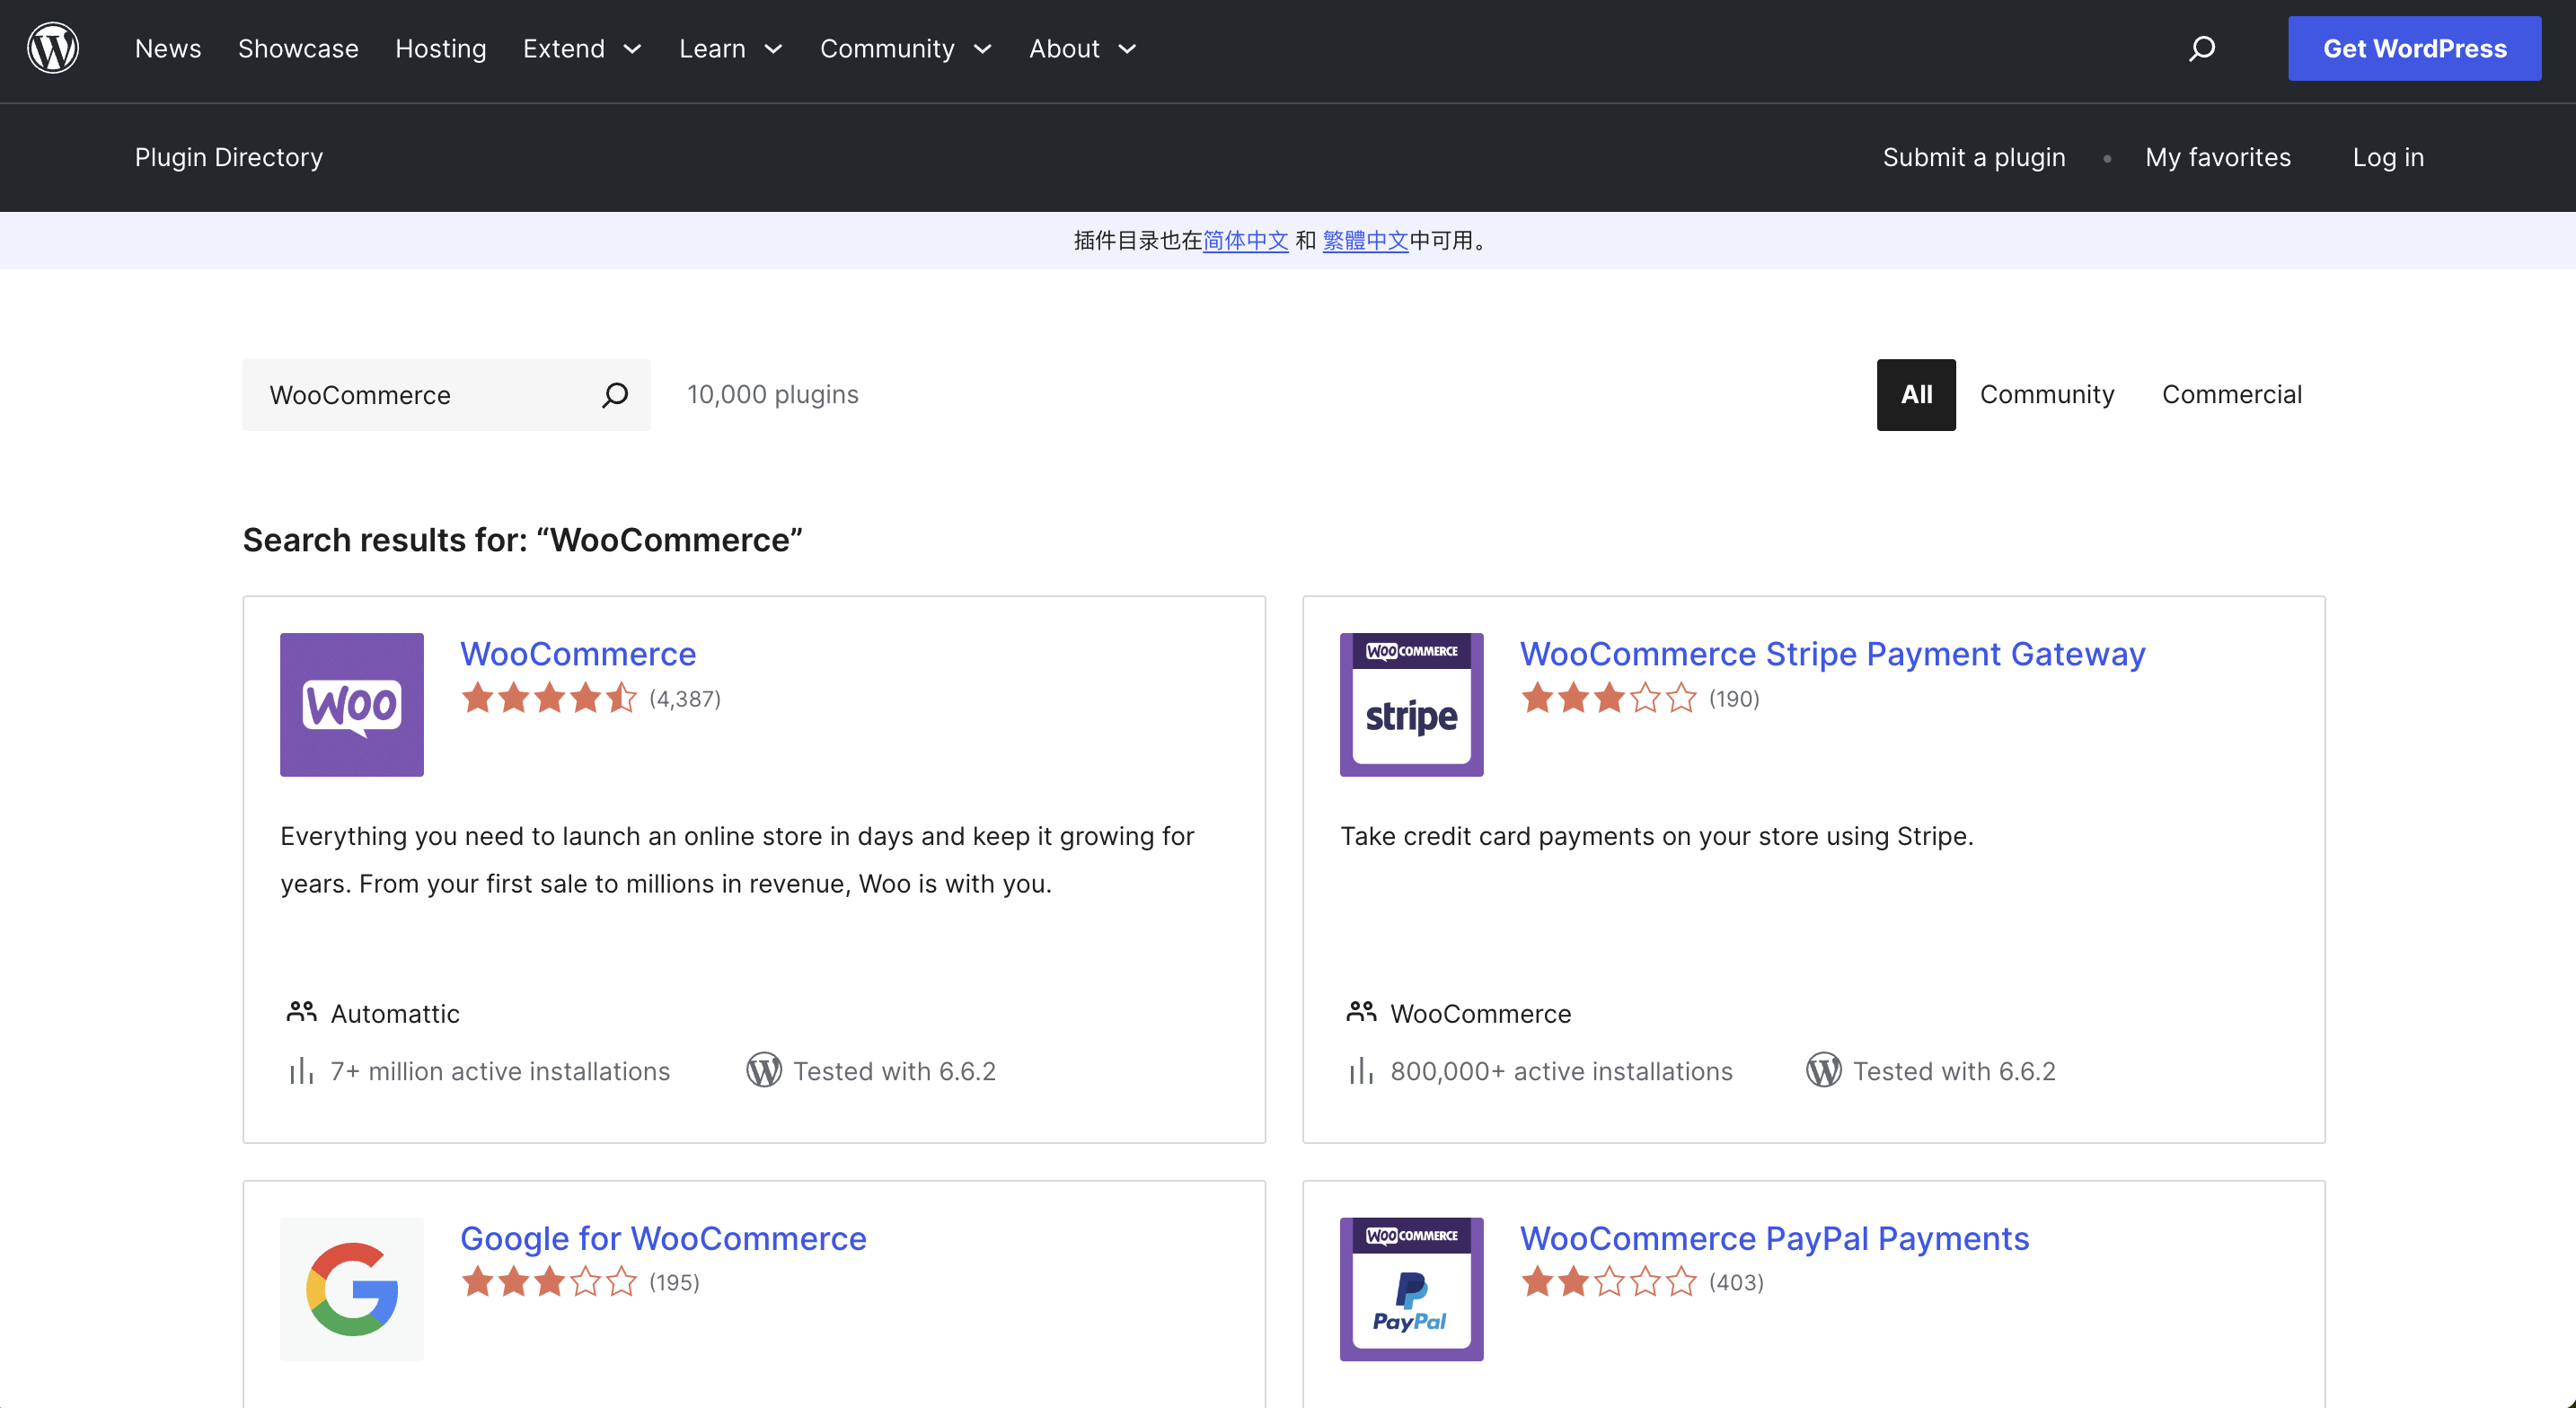Click the WooCommerce author people icon
The width and height of the screenshot is (2576, 1408).
tap(1361, 1012)
